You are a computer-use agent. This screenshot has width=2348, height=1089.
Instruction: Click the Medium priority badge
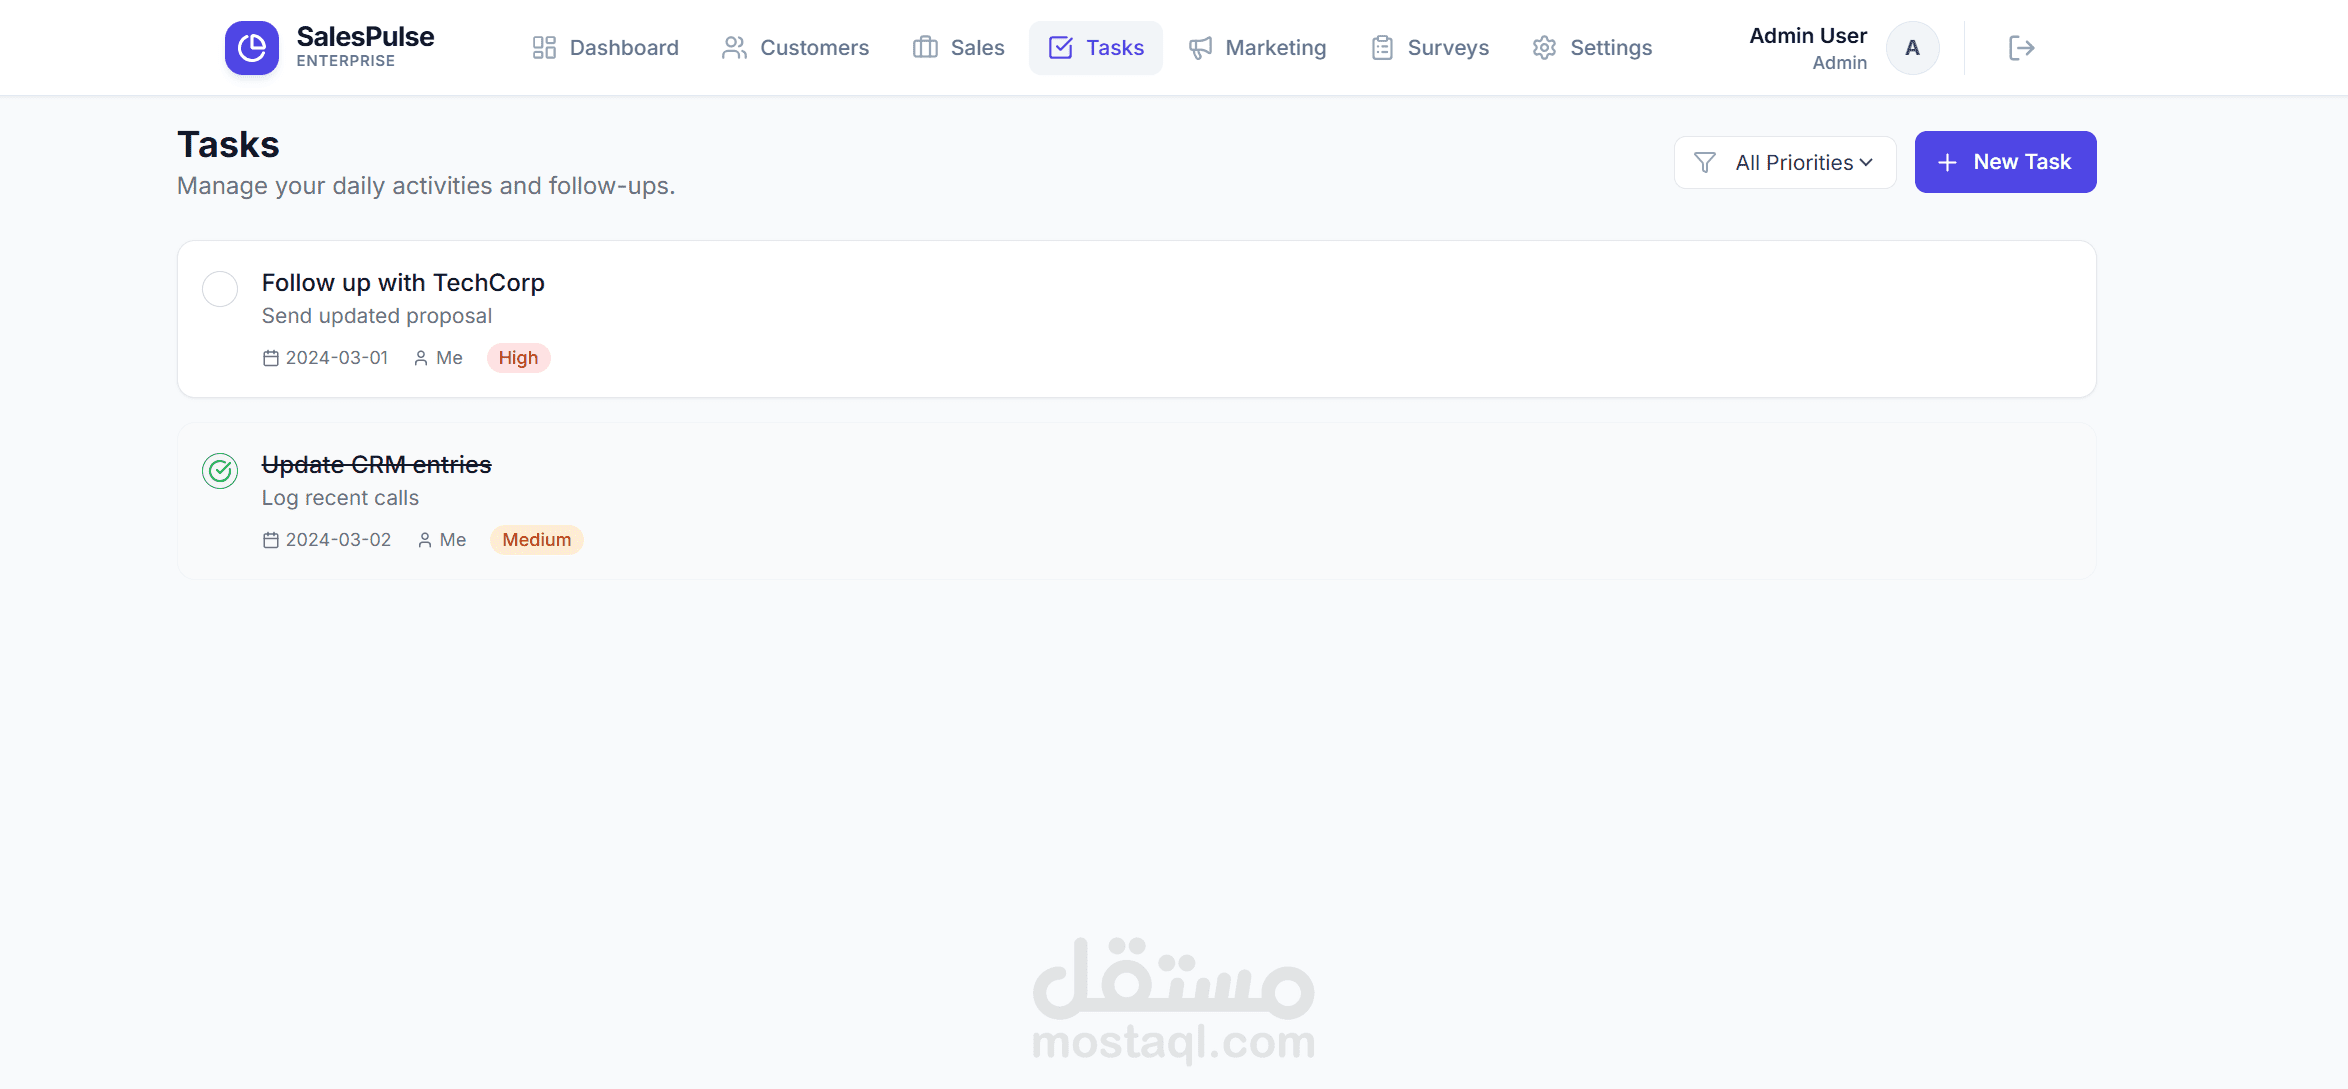(x=536, y=540)
